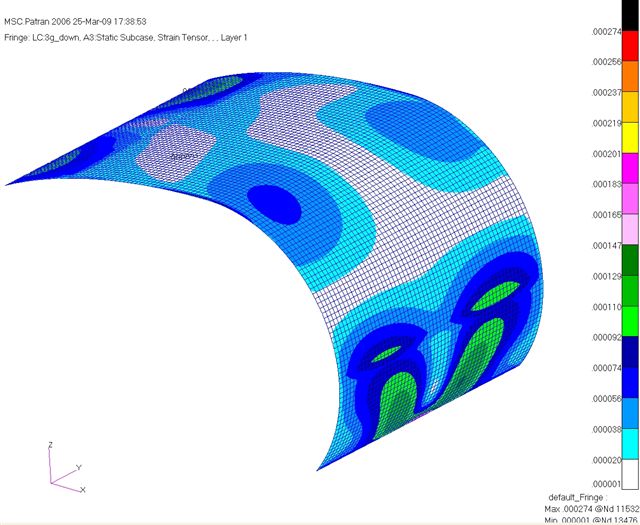The width and height of the screenshot is (640, 525).
Task: Click the white swatch at the legend bottom
Action: (630, 474)
